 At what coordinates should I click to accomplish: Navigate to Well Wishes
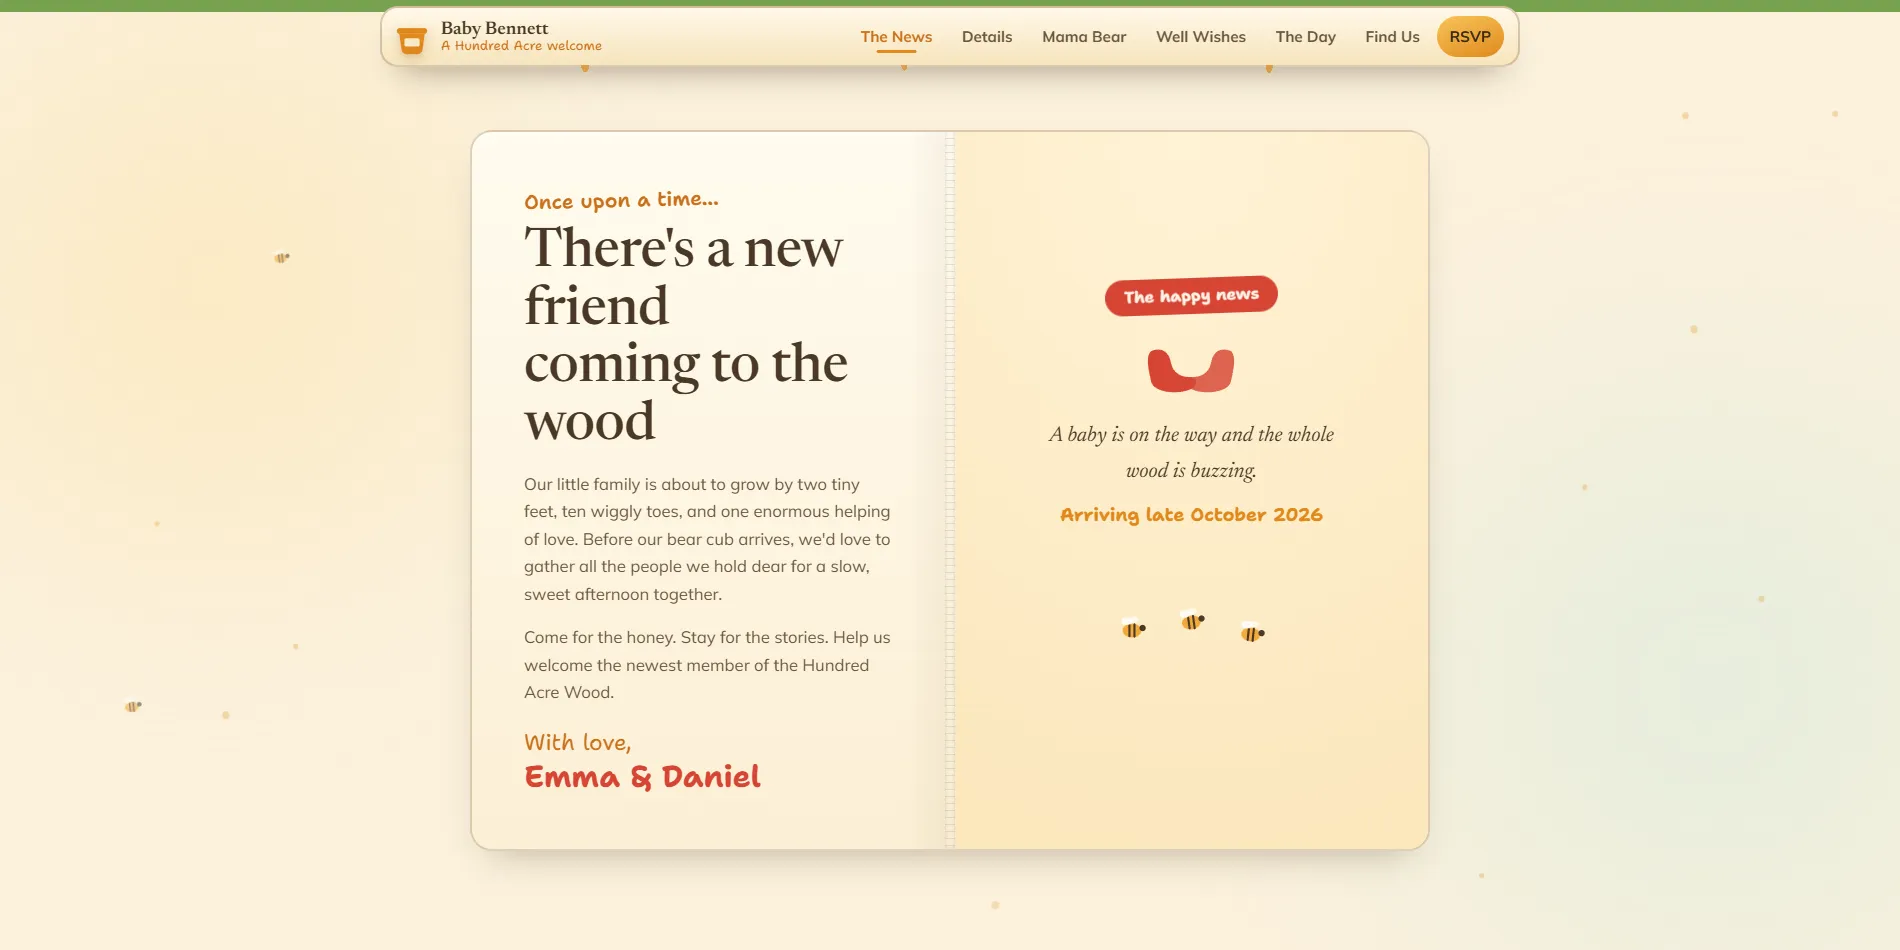pyautogui.click(x=1200, y=37)
